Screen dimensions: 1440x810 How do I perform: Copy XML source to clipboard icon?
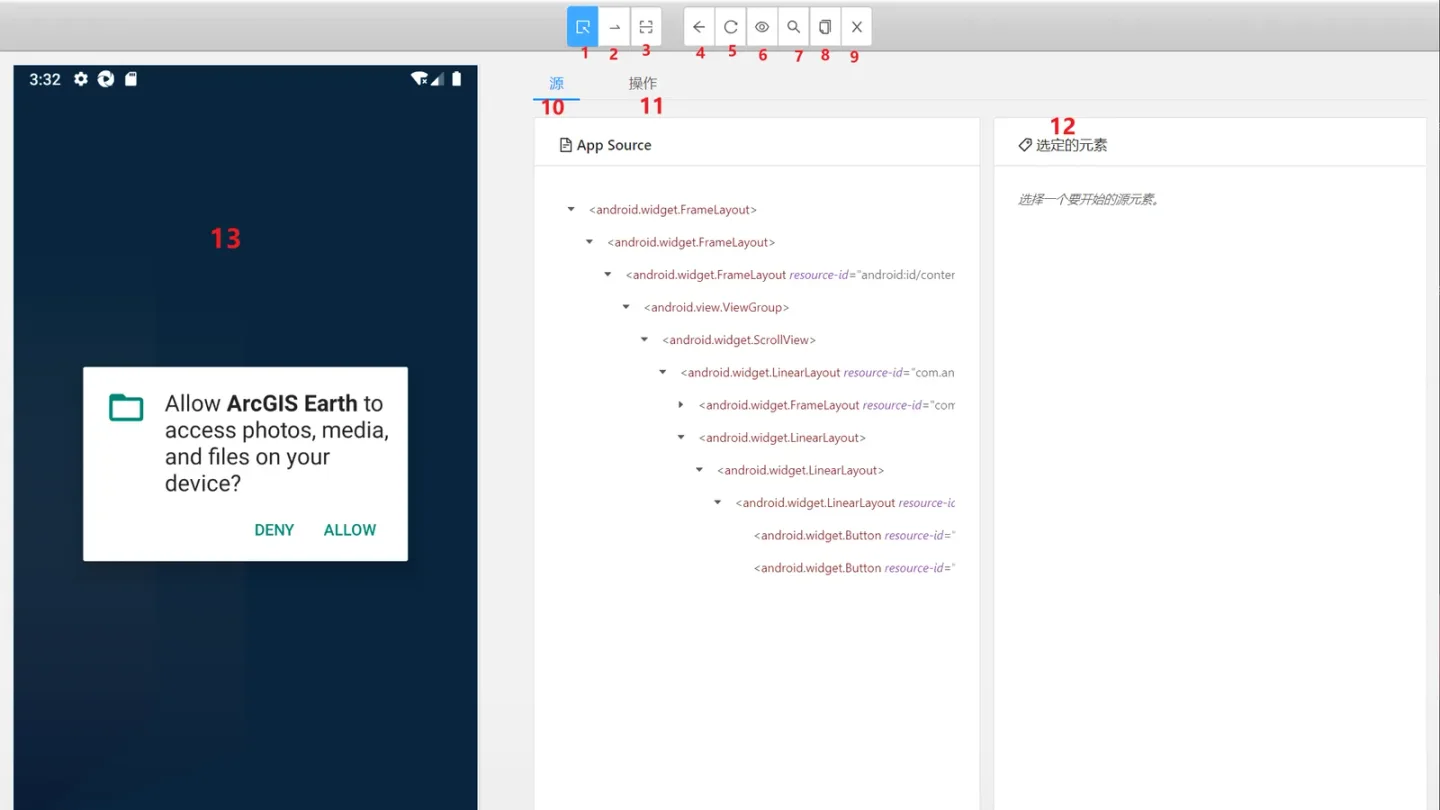(825, 27)
